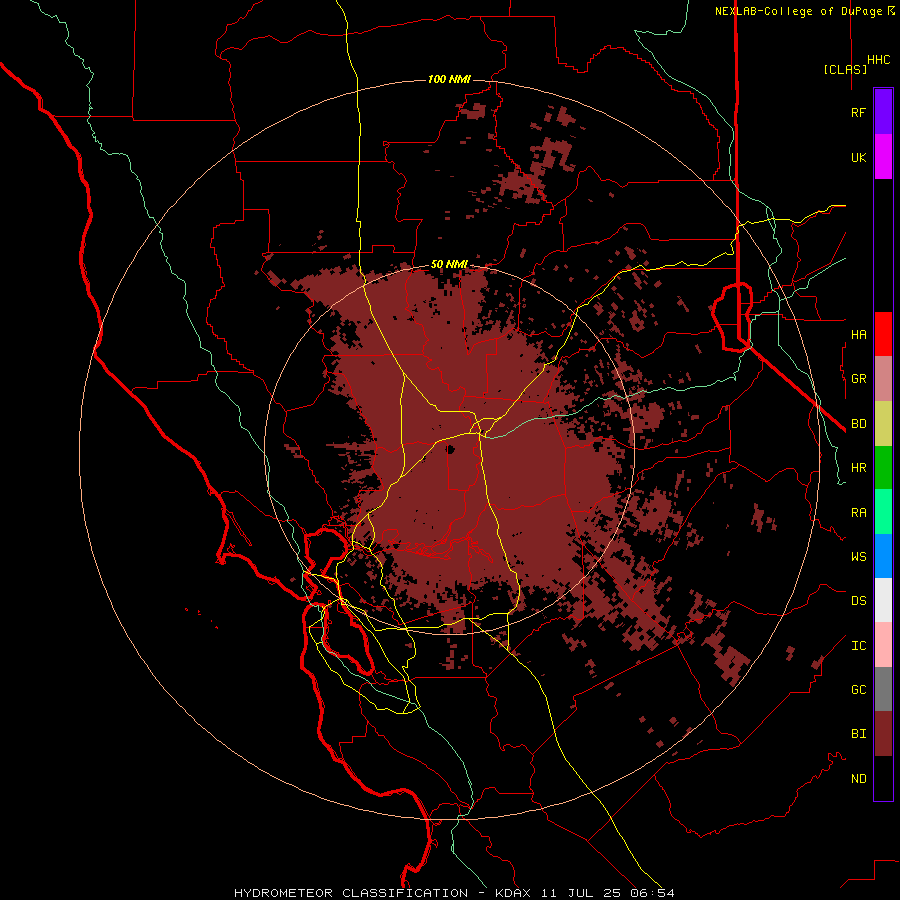Screen dimensions: 900x900
Task: Click the HA red legend swatch
Action: [x=883, y=334]
